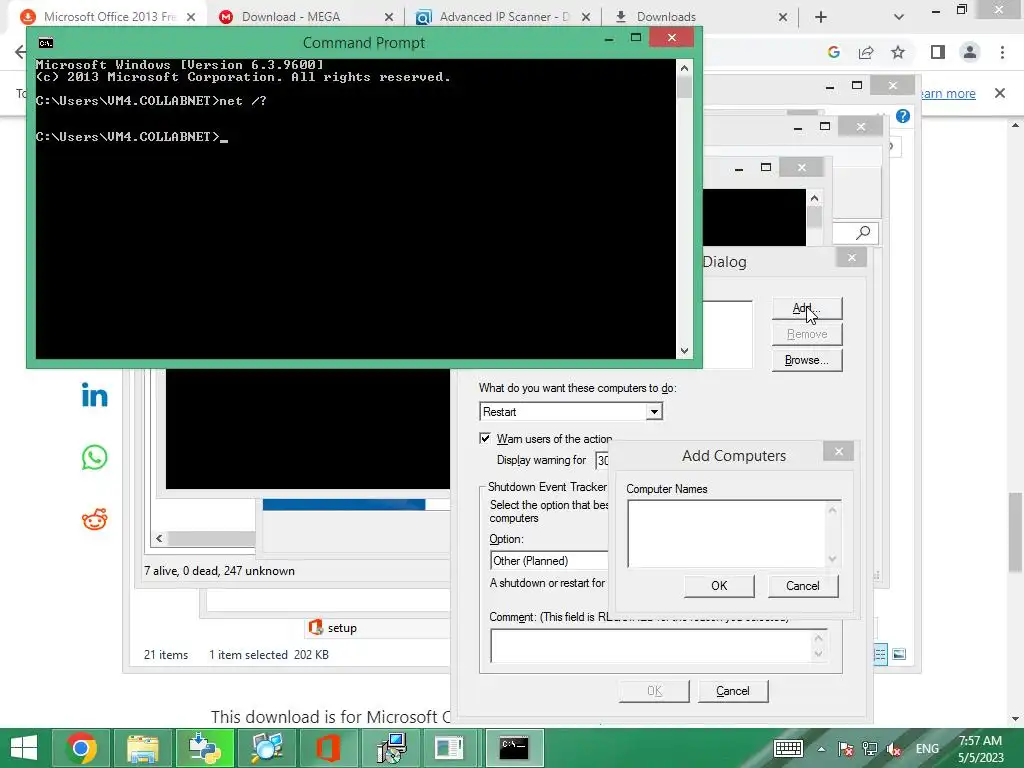The height and width of the screenshot is (768, 1024).
Task: Open Command Prompt taskbar icon
Action: [x=514, y=748]
